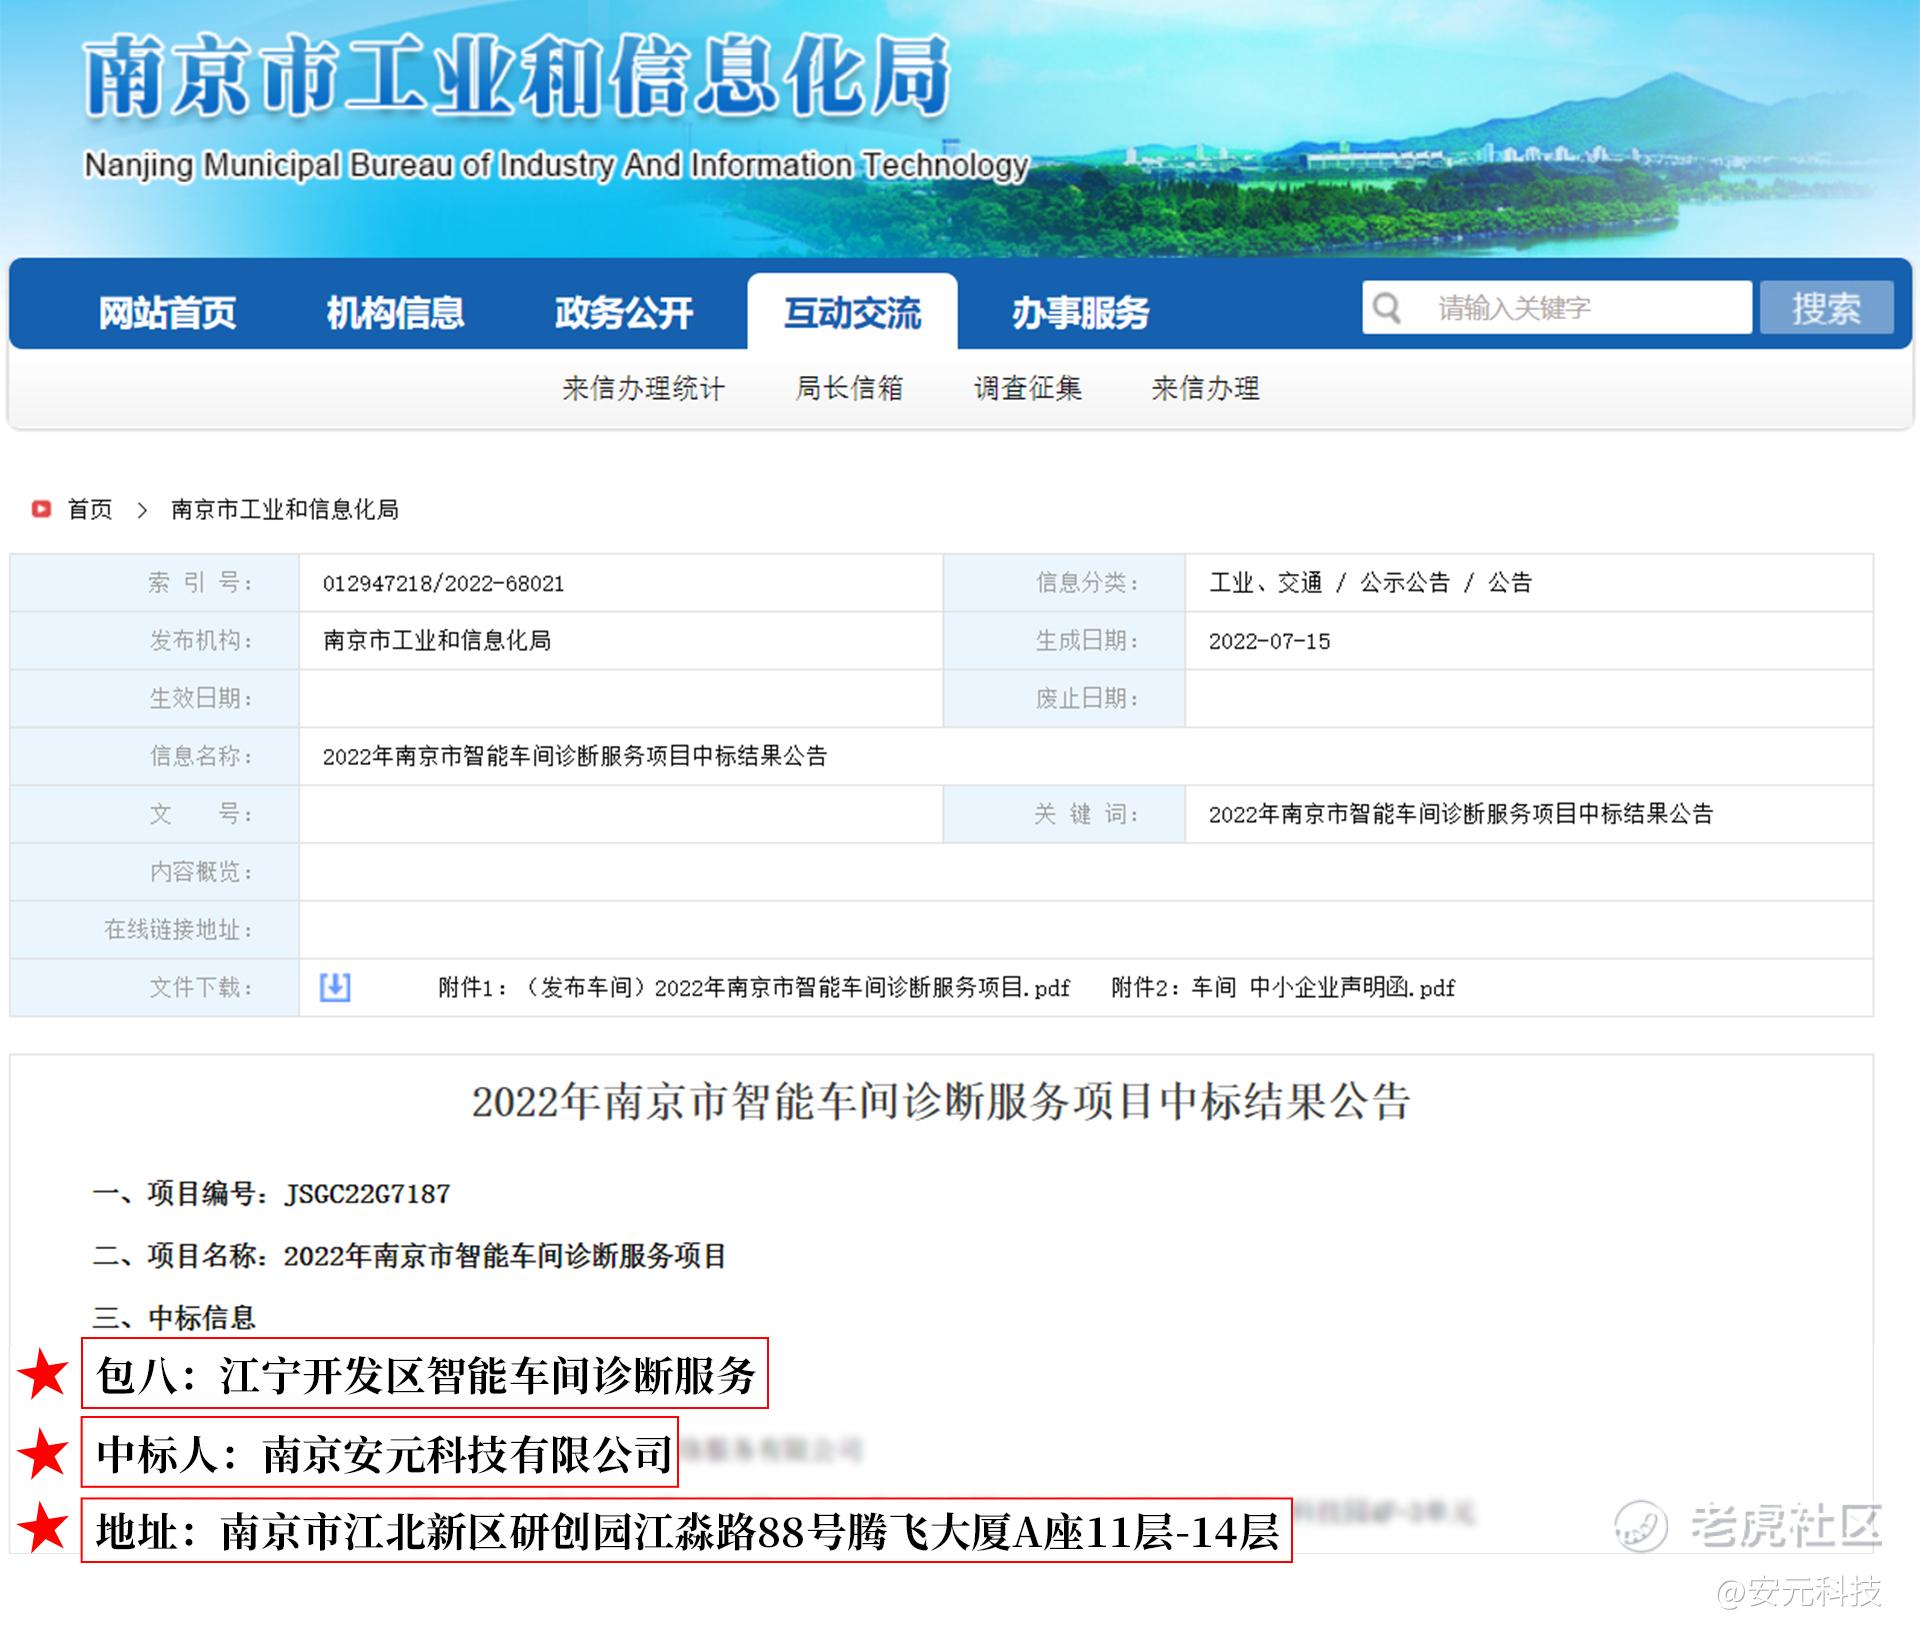Image resolution: width=1920 pixels, height=1636 pixels.
Task: Select index number 012947218/2022-68021
Action: click(443, 583)
